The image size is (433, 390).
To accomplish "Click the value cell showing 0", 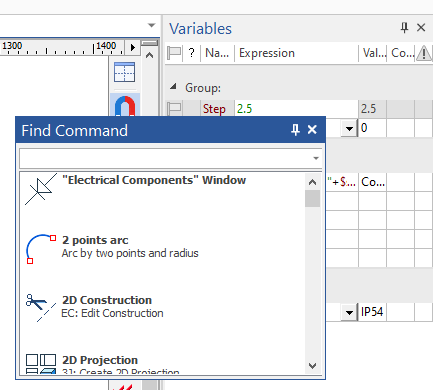I will (x=372, y=128).
